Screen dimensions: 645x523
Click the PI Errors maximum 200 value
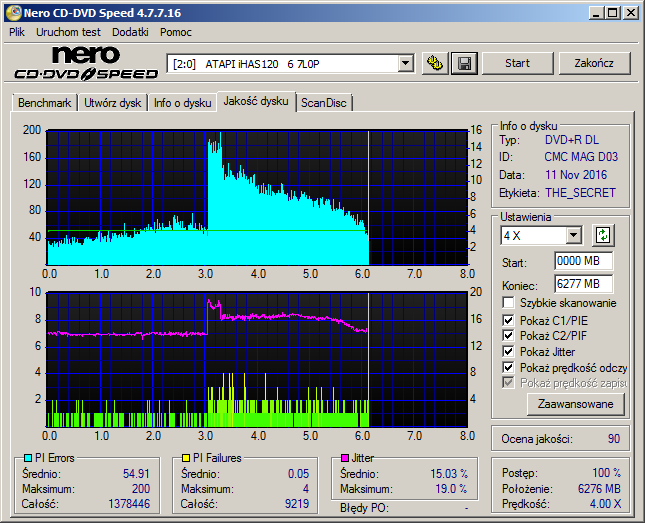click(x=141, y=489)
